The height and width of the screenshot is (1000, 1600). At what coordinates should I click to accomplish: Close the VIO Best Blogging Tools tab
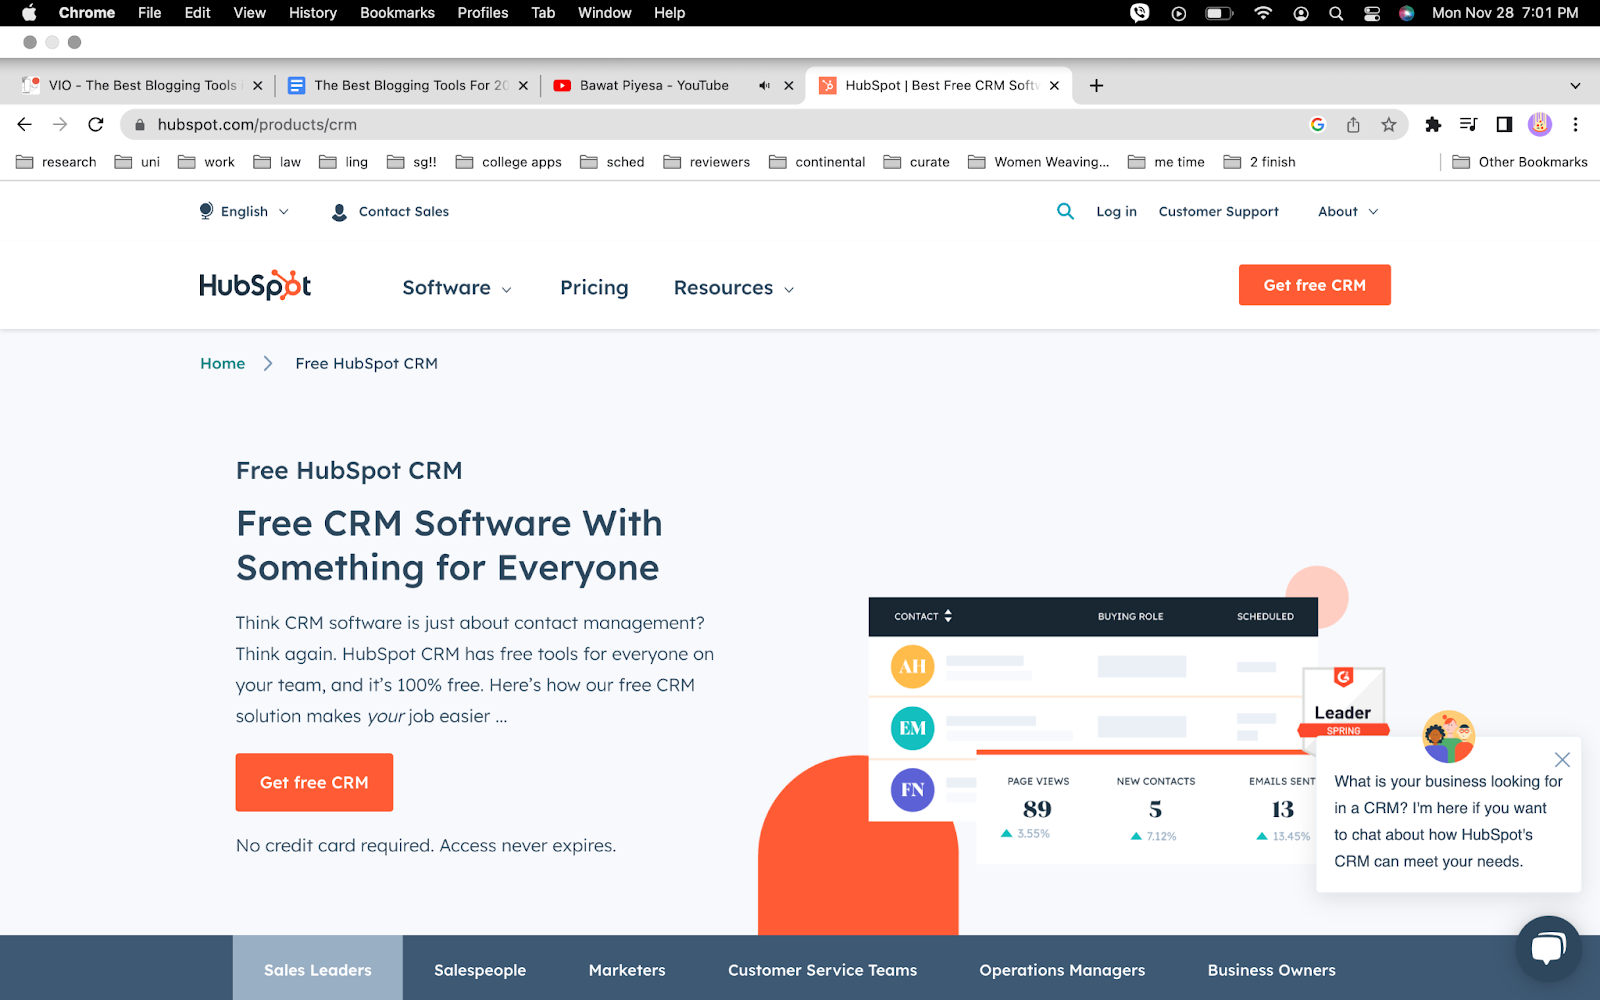coord(257,85)
